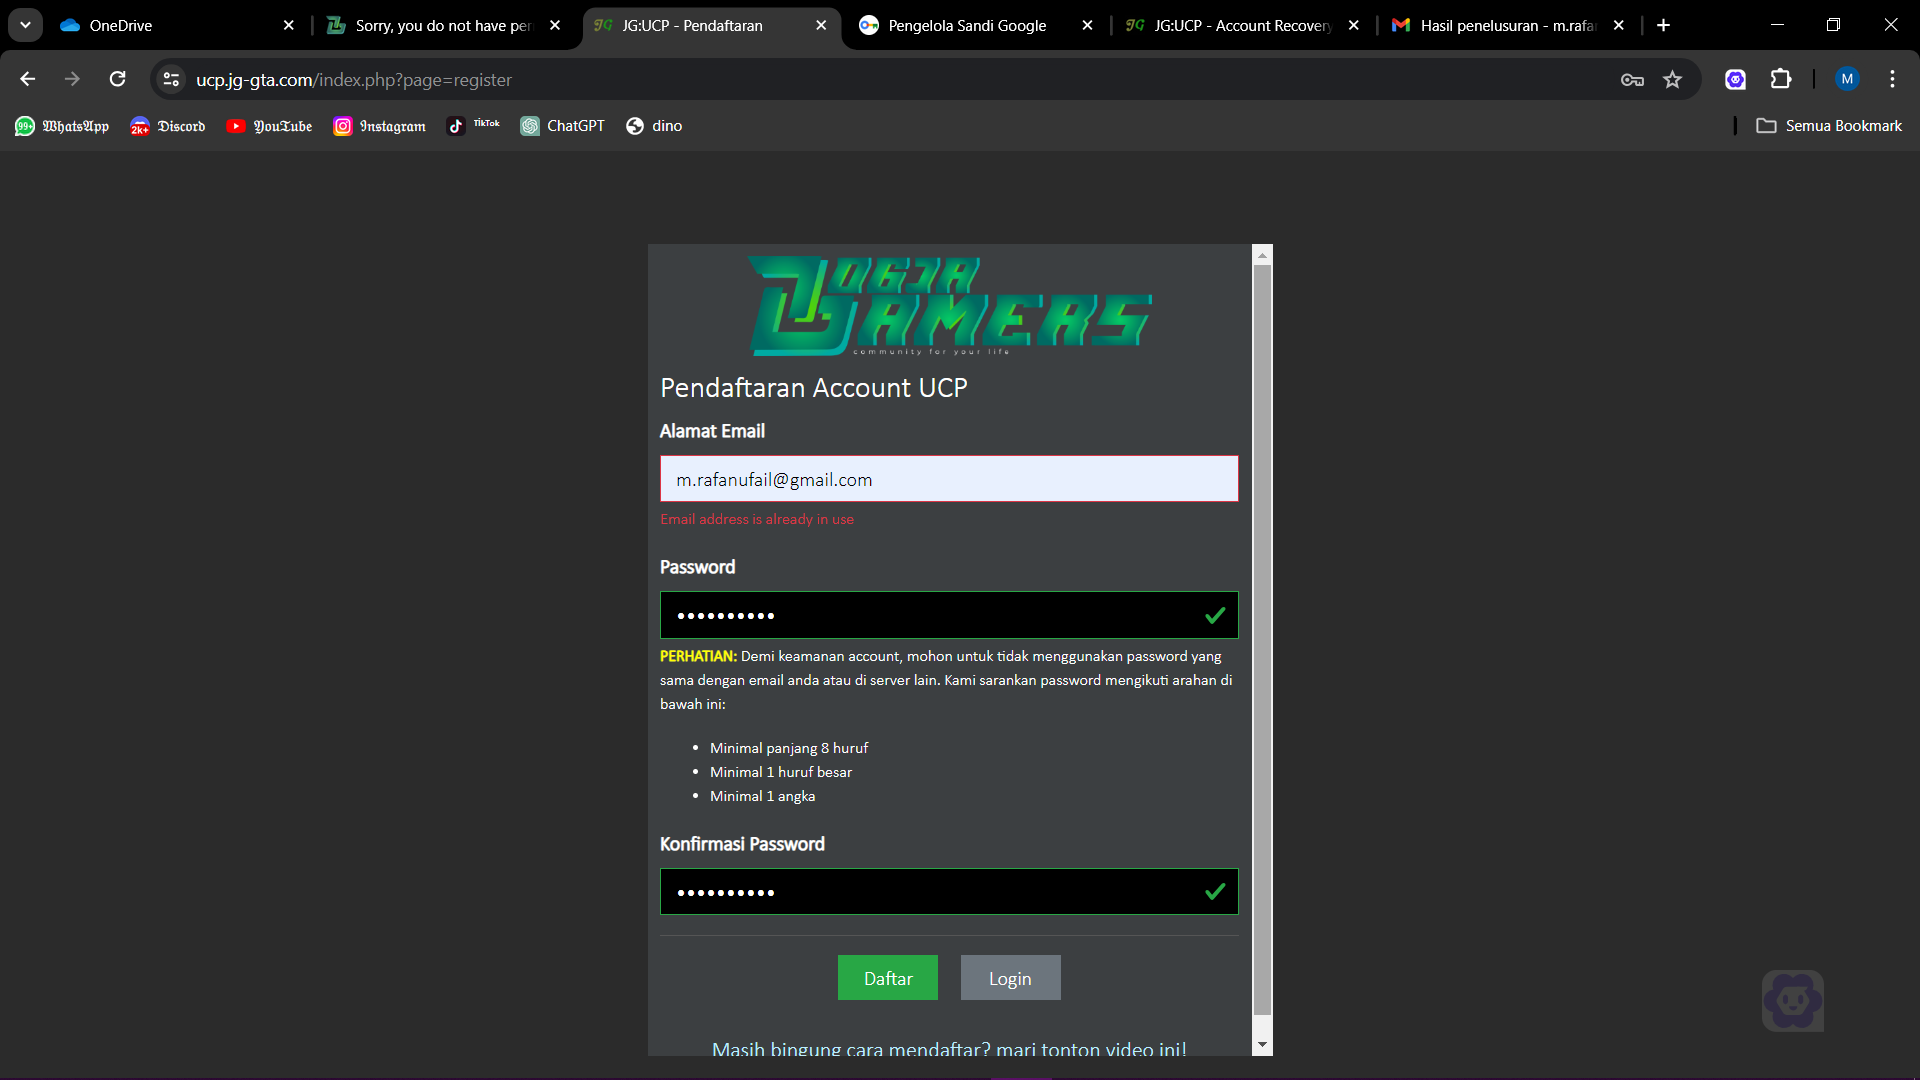Open the YouTube bookmark
The image size is (1920, 1080).
coord(269,126)
